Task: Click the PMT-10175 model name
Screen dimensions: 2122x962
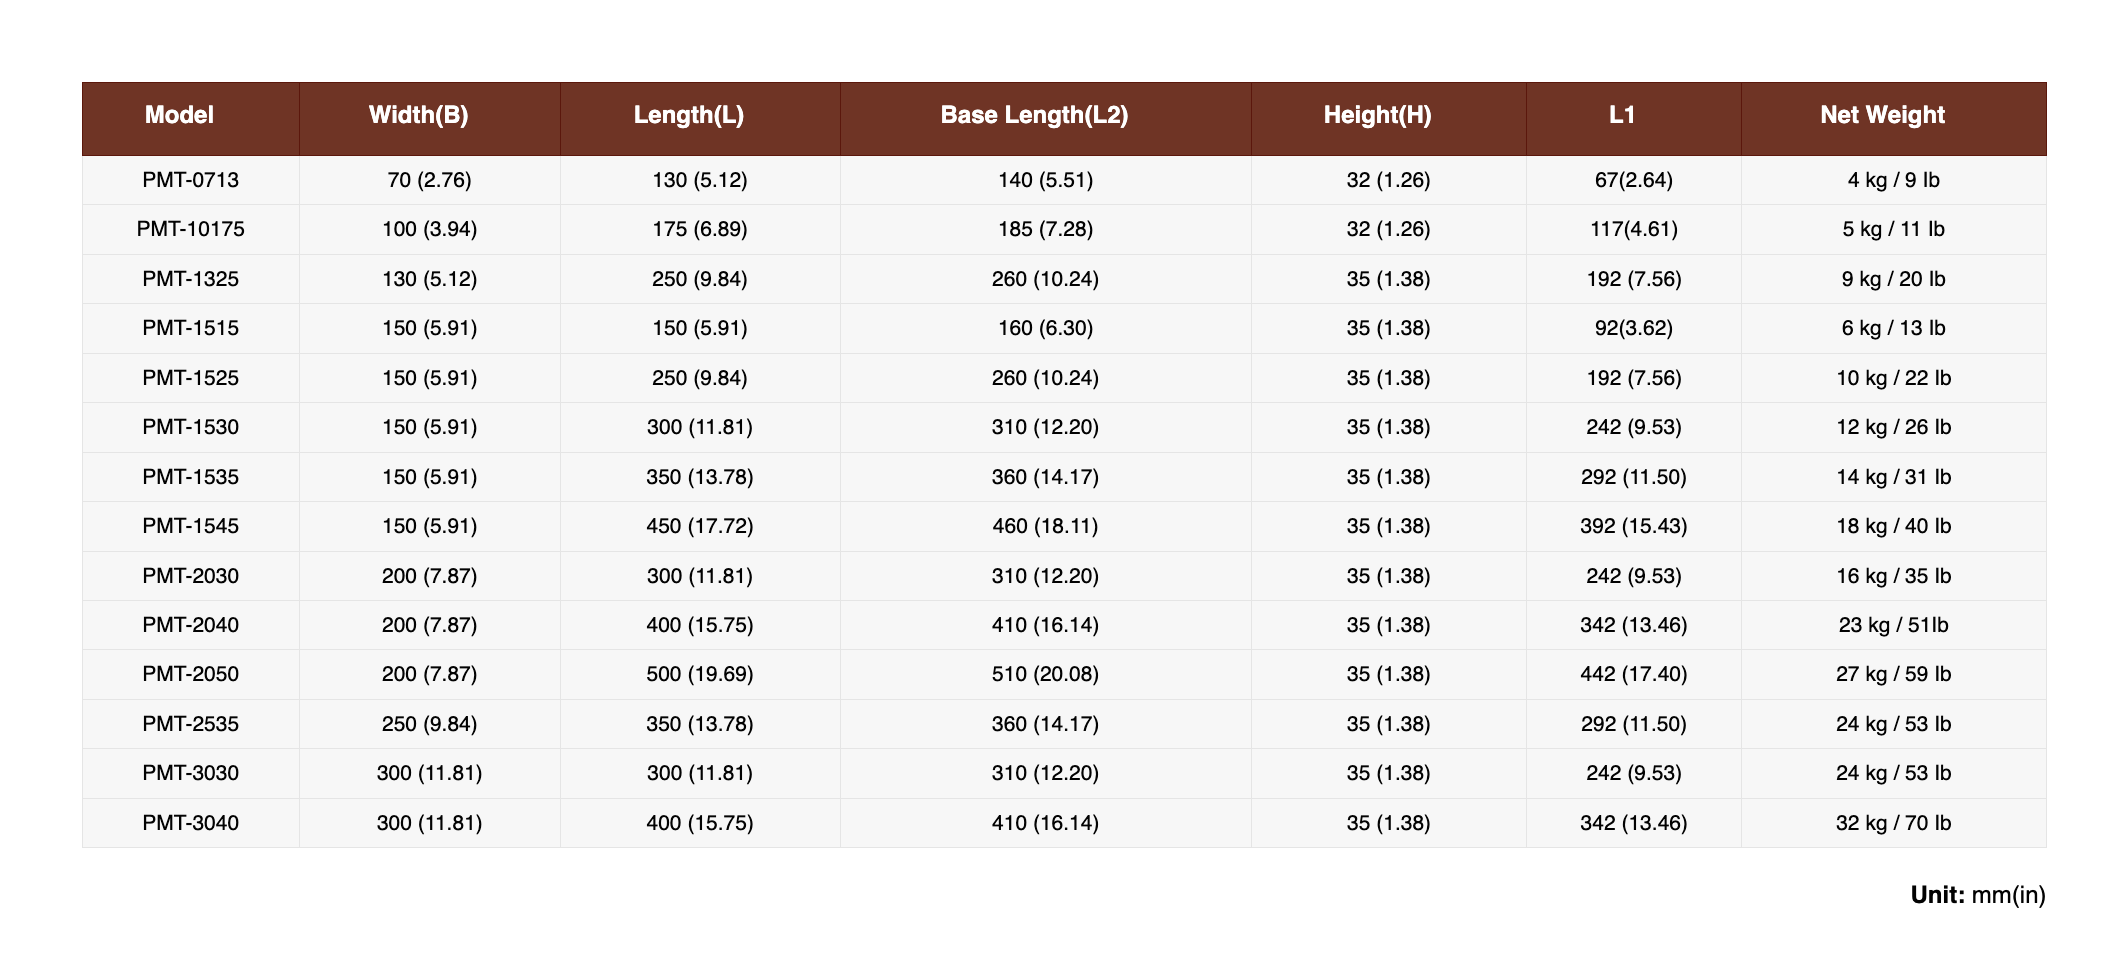Action: click(x=190, y=229)
